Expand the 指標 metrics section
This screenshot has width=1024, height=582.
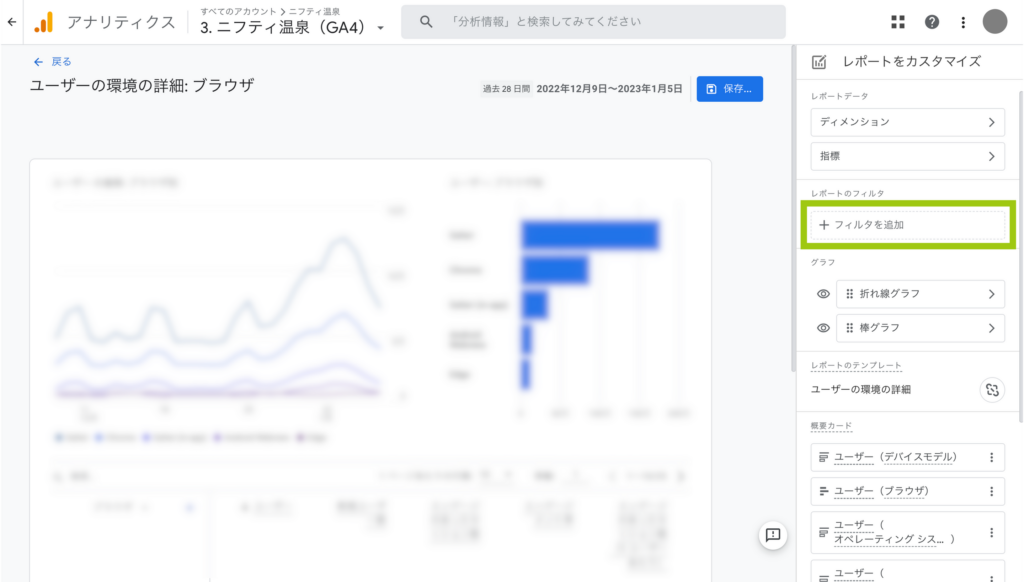(908, 156)
